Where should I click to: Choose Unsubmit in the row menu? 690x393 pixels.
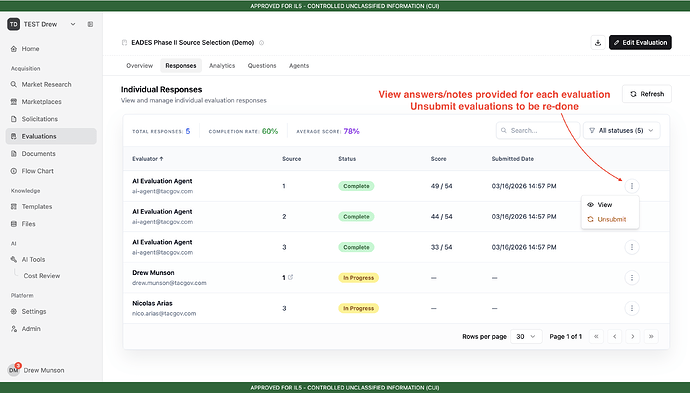click(x=610, y=219)
